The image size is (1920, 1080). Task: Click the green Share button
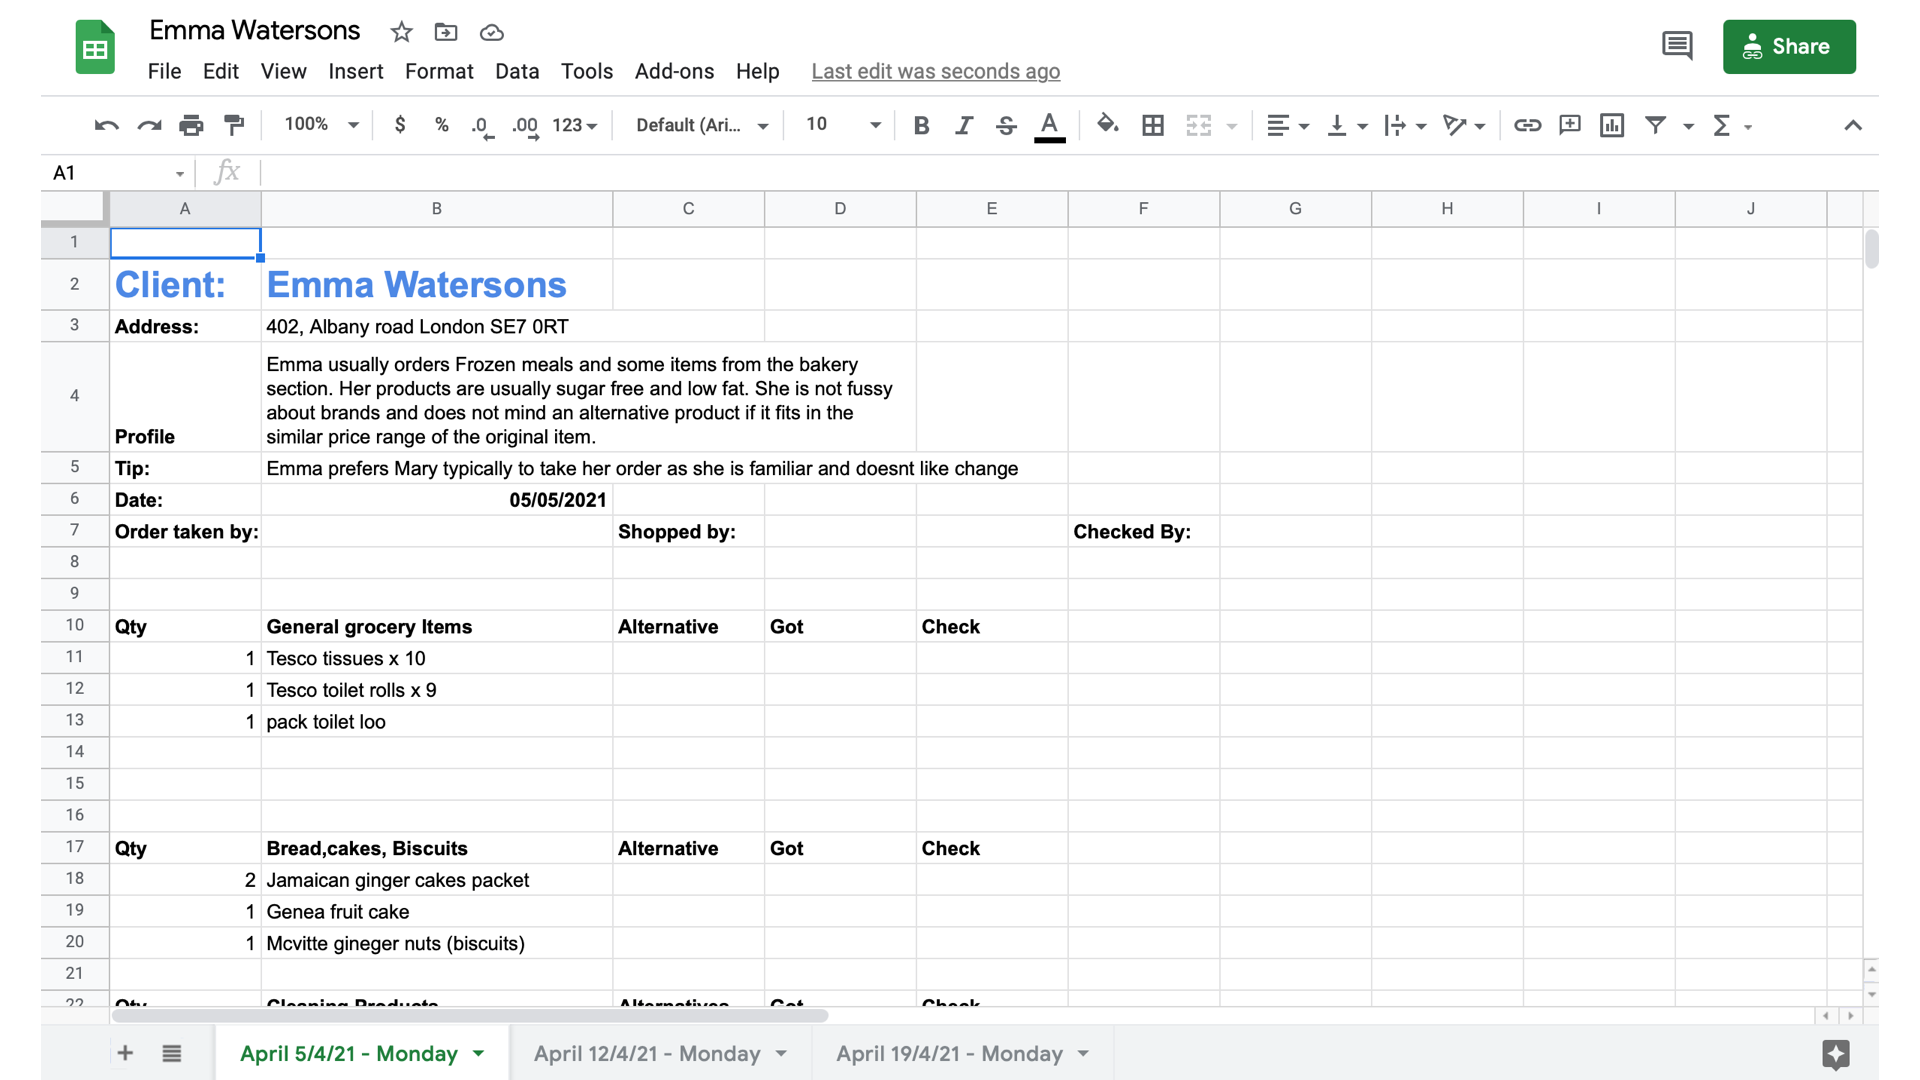click(x=1789, y=46)
